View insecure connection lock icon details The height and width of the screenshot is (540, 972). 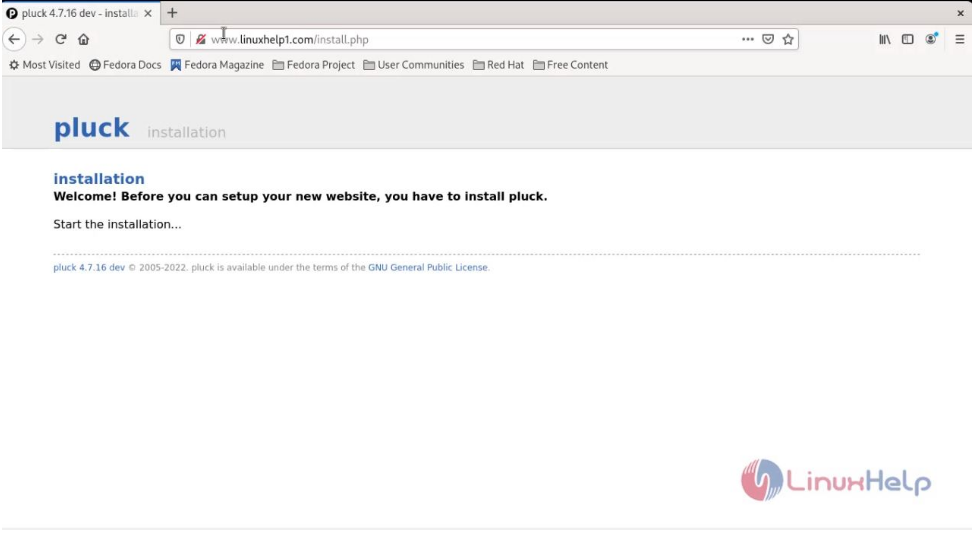[x=201, y=39]
